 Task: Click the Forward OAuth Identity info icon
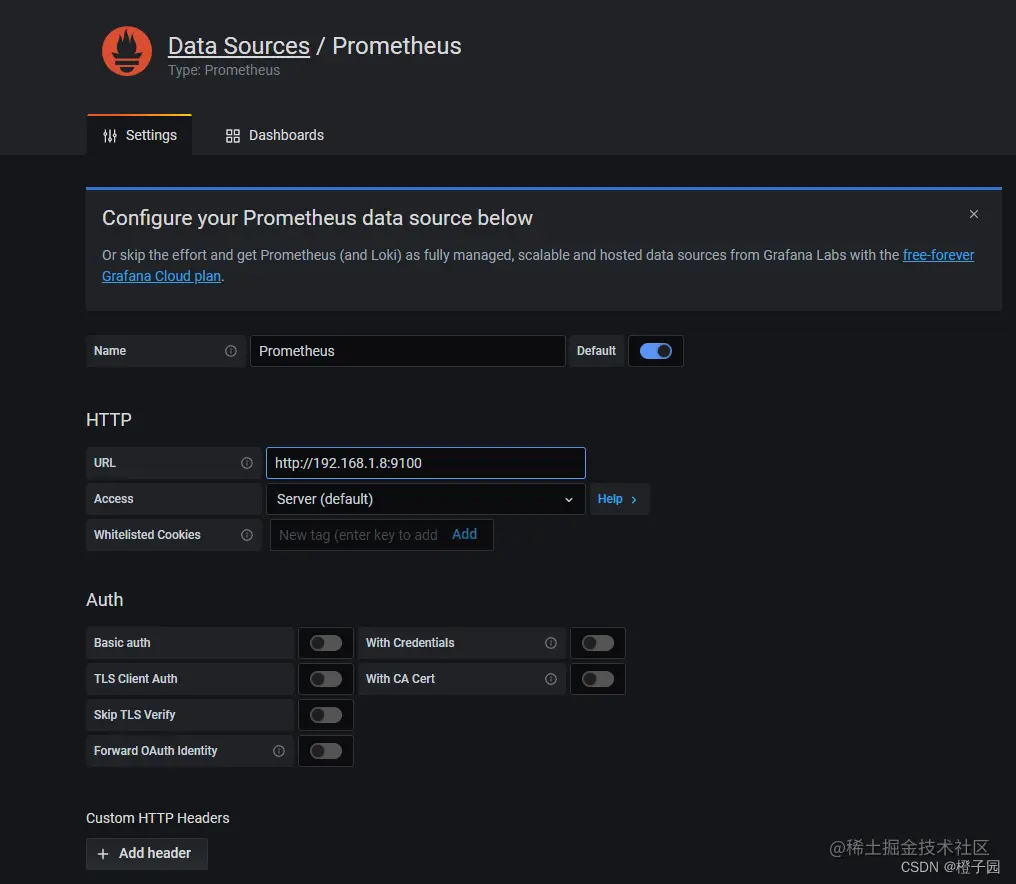coord(279,750)
